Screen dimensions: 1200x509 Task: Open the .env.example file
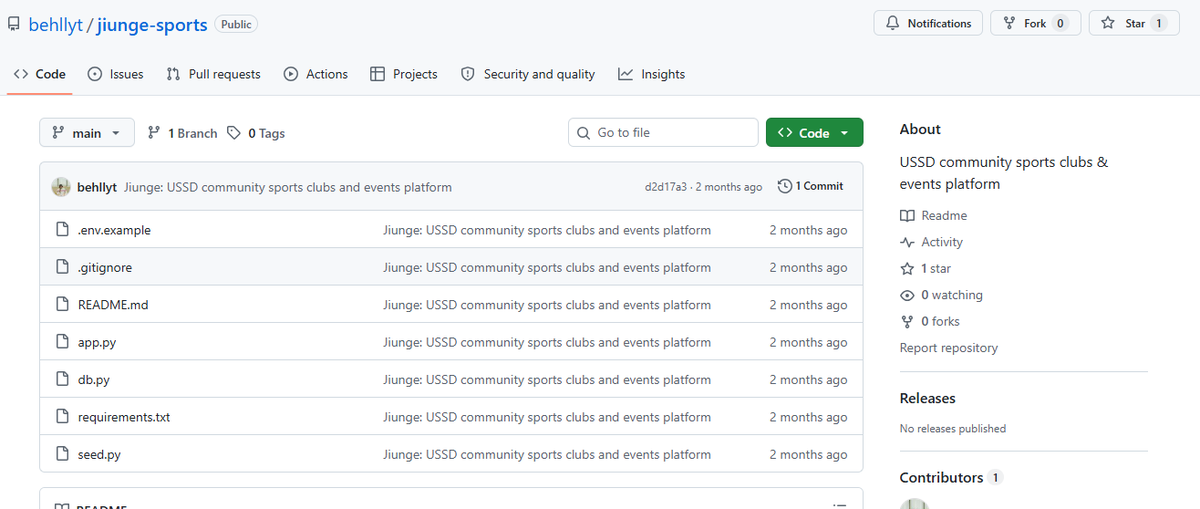(x=114, y=230)
